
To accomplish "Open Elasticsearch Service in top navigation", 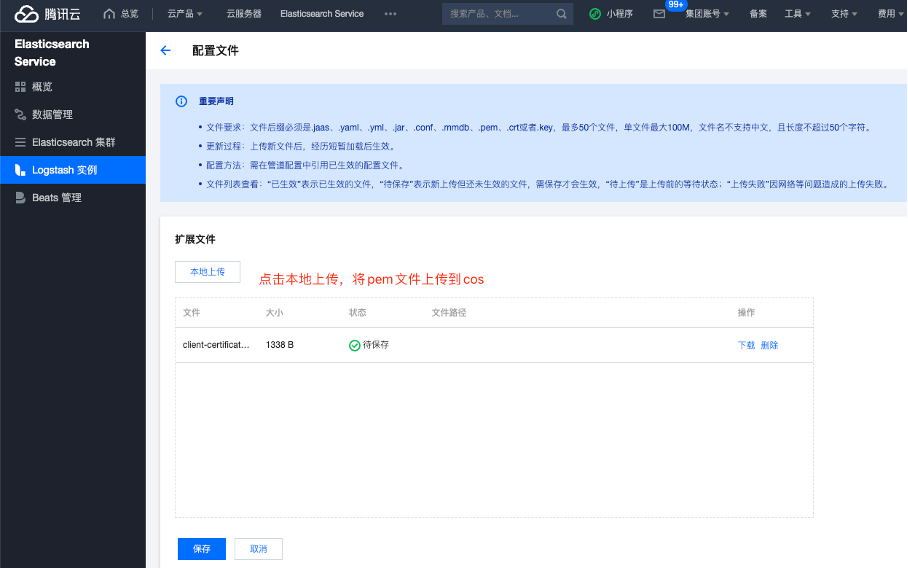I will pos(322,14).
